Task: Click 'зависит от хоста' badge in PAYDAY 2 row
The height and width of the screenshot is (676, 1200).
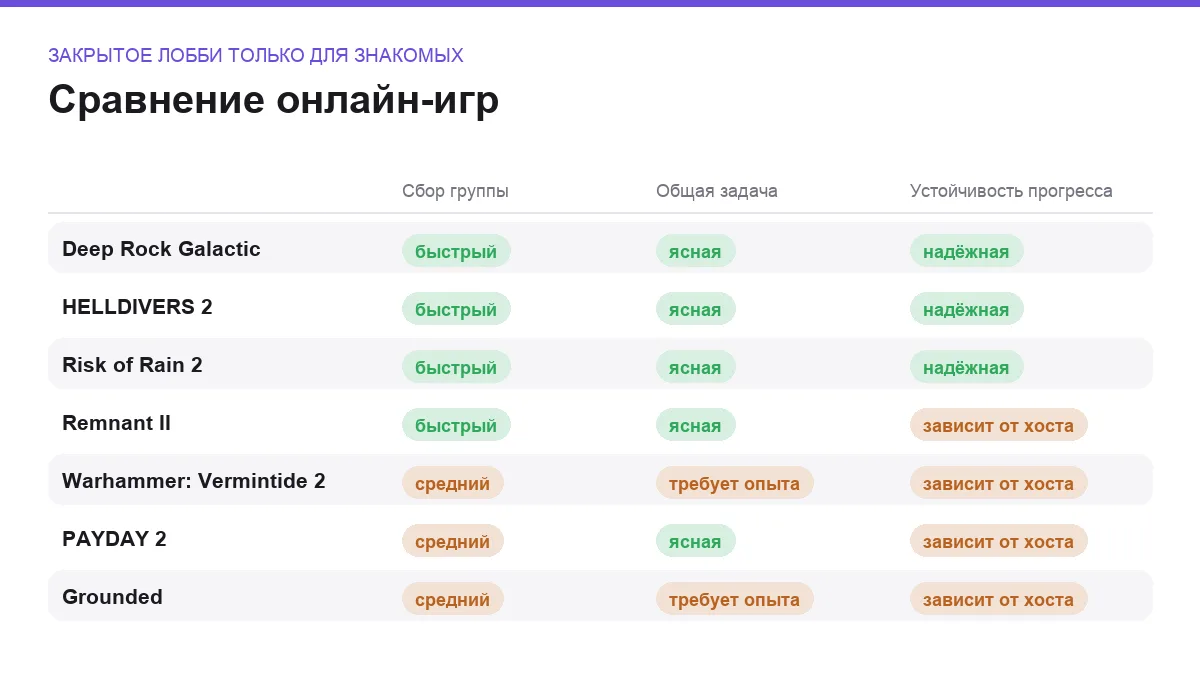Action: (998, 541)
